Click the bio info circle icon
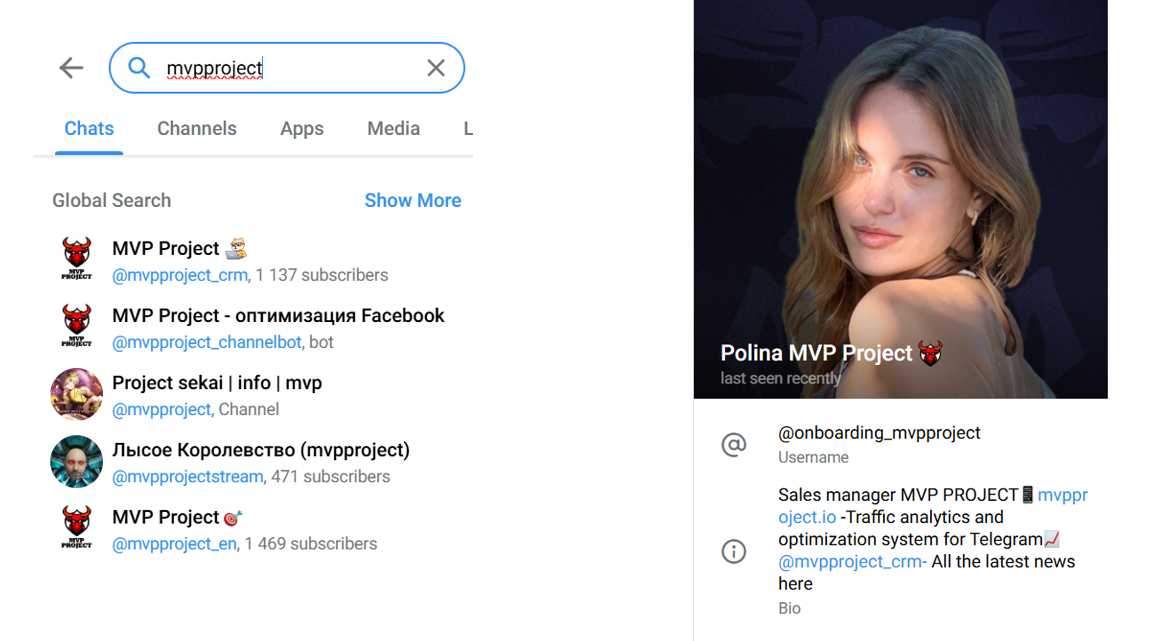 [734, 551]
